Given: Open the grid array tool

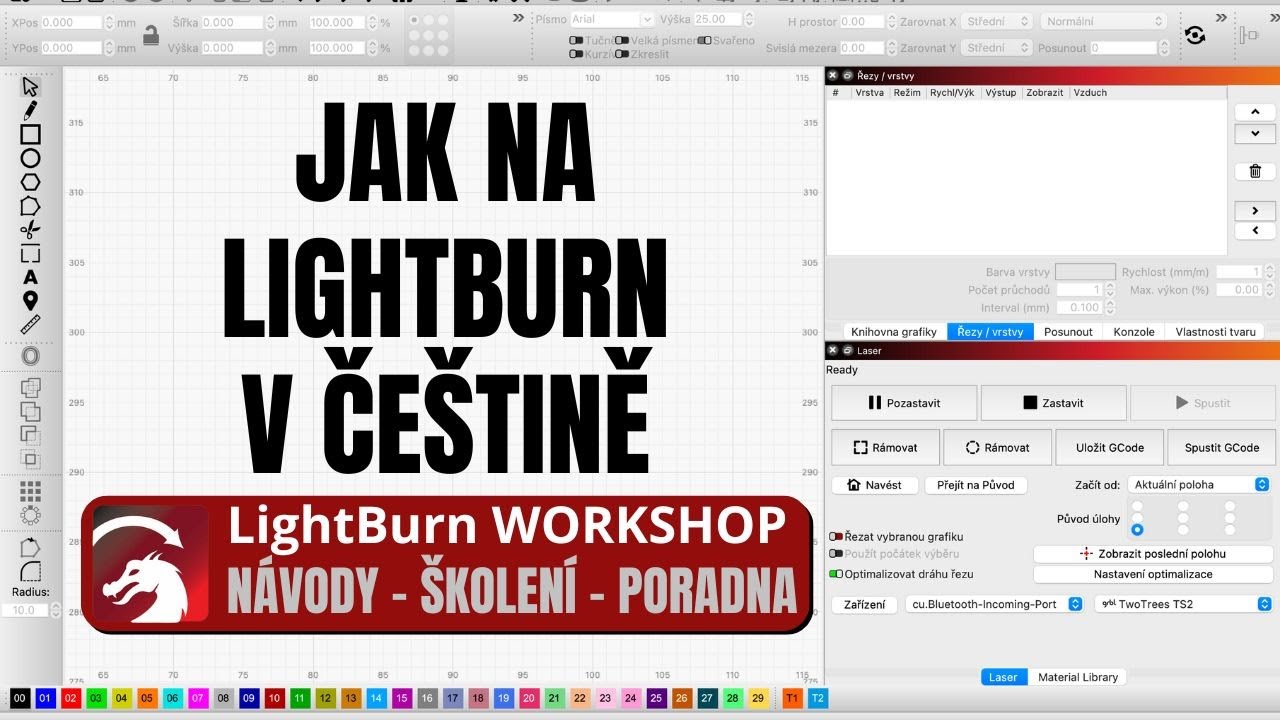Looking at the screenshot, I should pyautogui.click(x=30, y=491).
